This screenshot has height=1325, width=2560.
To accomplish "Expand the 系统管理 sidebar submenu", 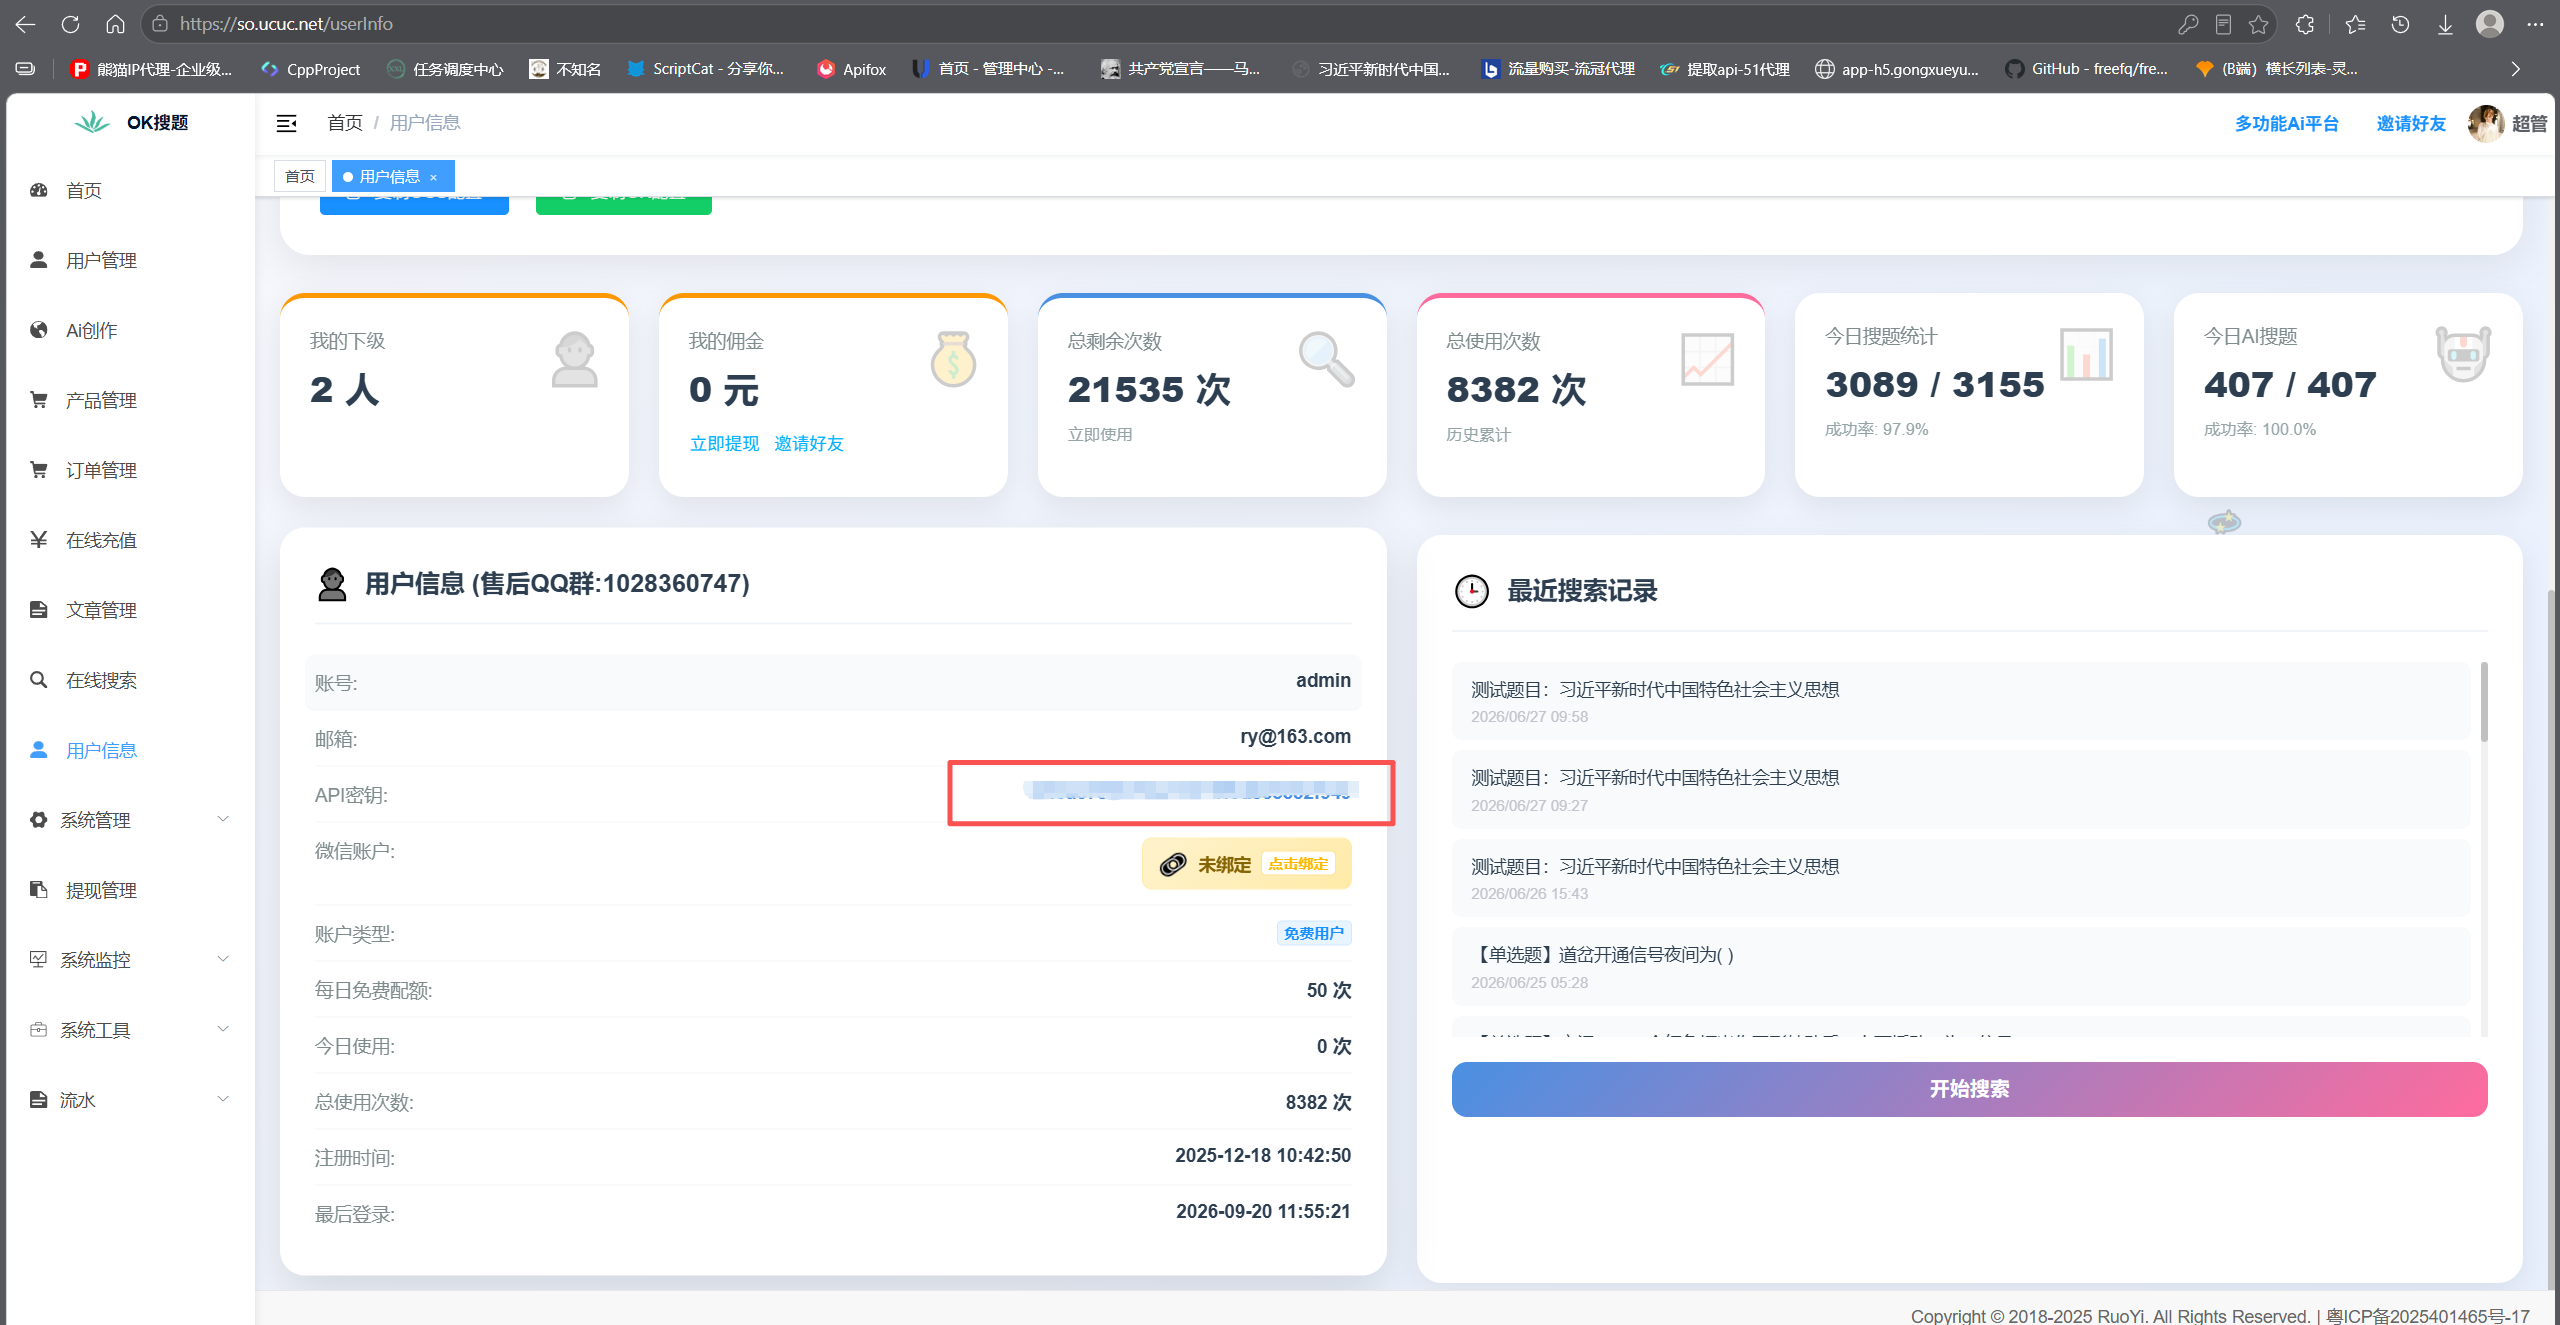I will click(x=130, y=820).
